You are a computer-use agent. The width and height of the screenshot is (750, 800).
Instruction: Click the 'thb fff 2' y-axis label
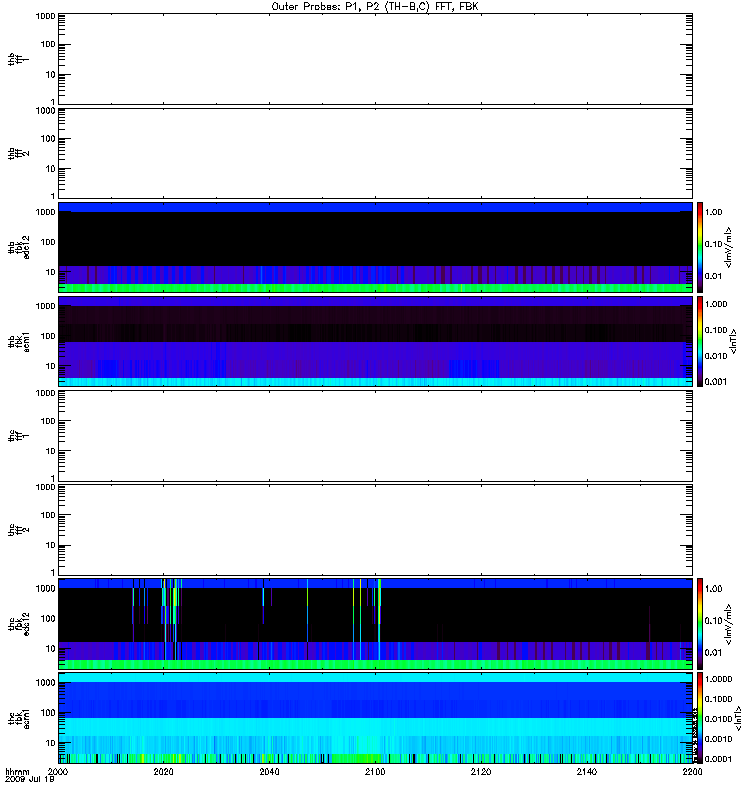pyautogui.click(x=18, y=154)
